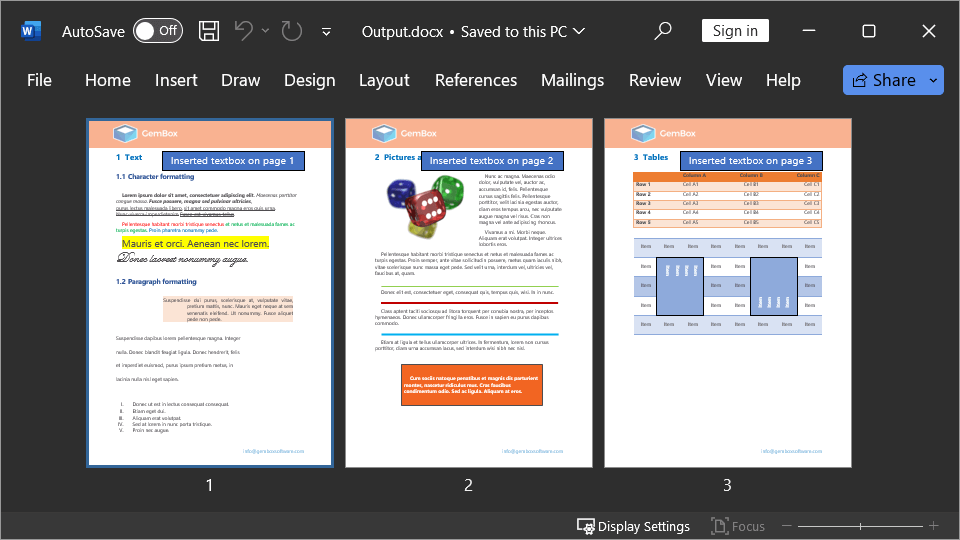Click the Undo arrow icon

(243, 31)
